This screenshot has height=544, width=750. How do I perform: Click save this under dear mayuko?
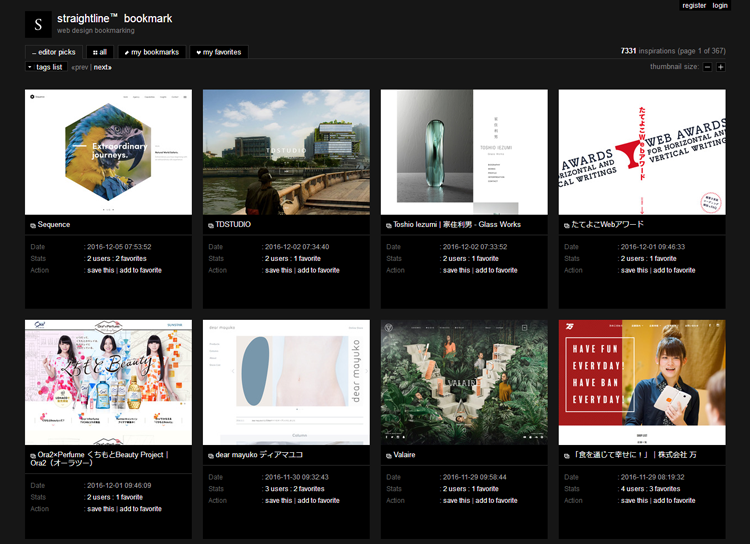278,500
